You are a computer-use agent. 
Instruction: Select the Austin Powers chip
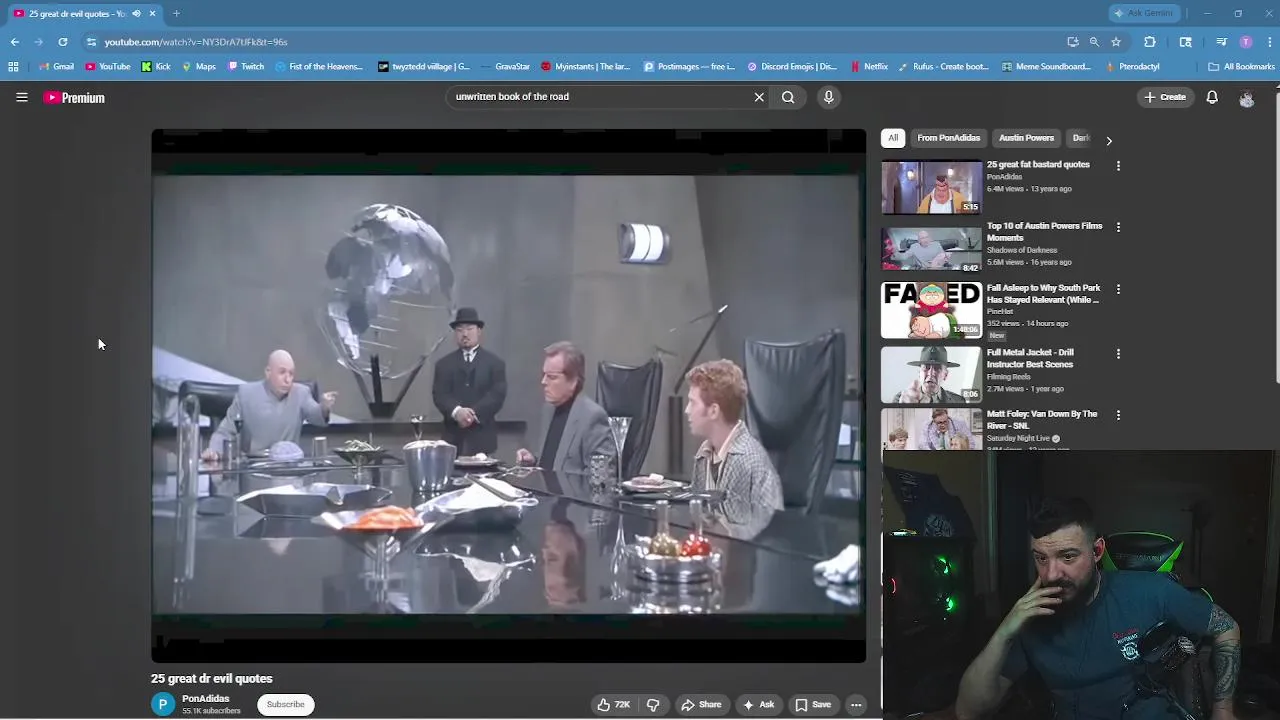coord(1026,138)
